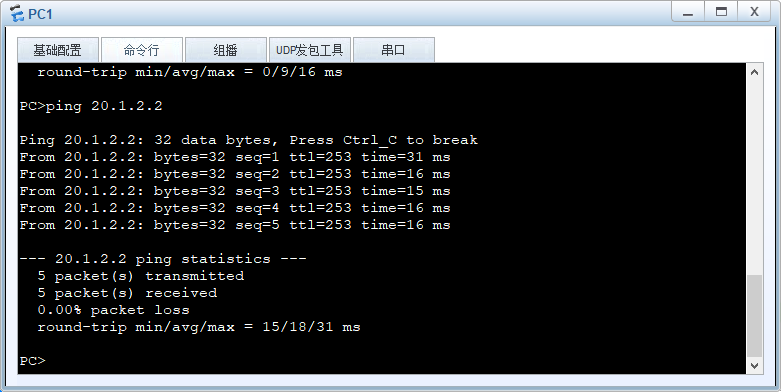This screenshot has height=392, width=781.
Task: Close the PC1 window
Action: pyautogui.click(x=754, y=12)
